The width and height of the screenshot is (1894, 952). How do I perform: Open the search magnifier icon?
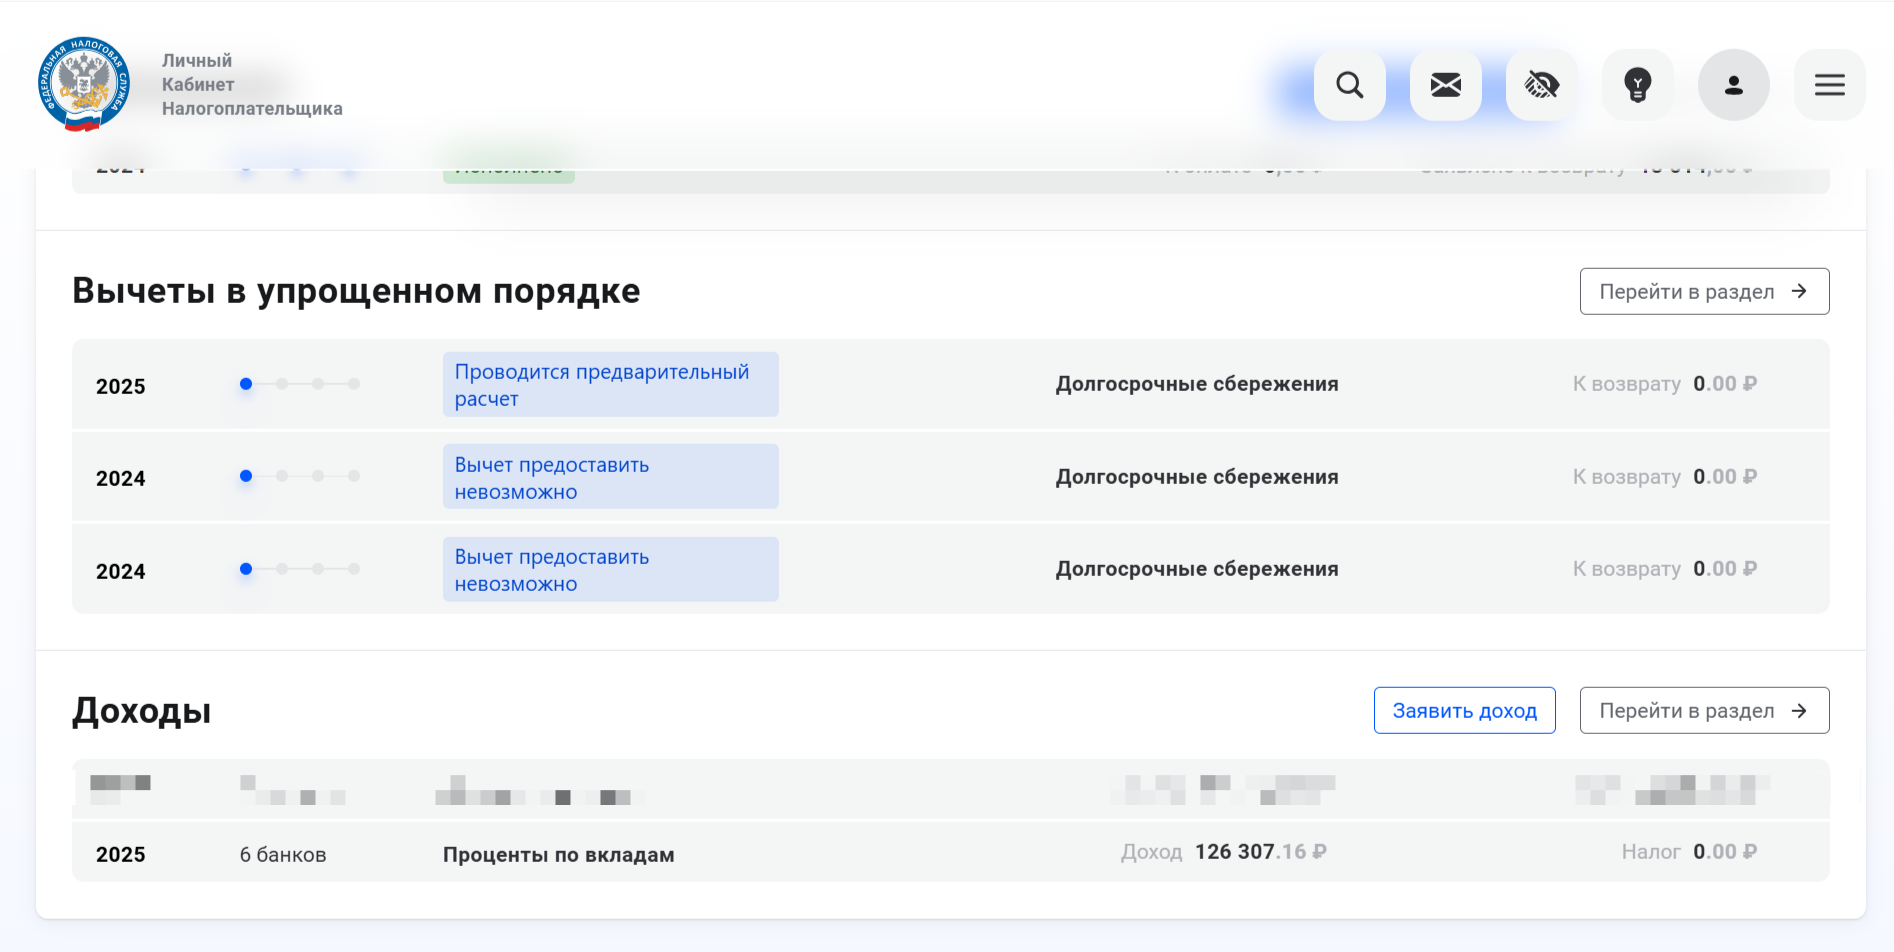1349,85
